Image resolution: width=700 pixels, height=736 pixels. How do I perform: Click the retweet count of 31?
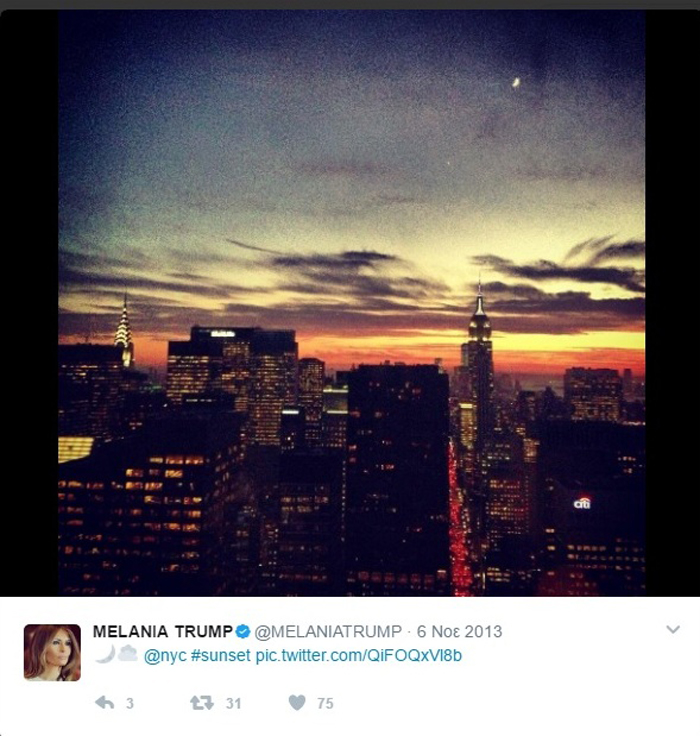(233, 703)
